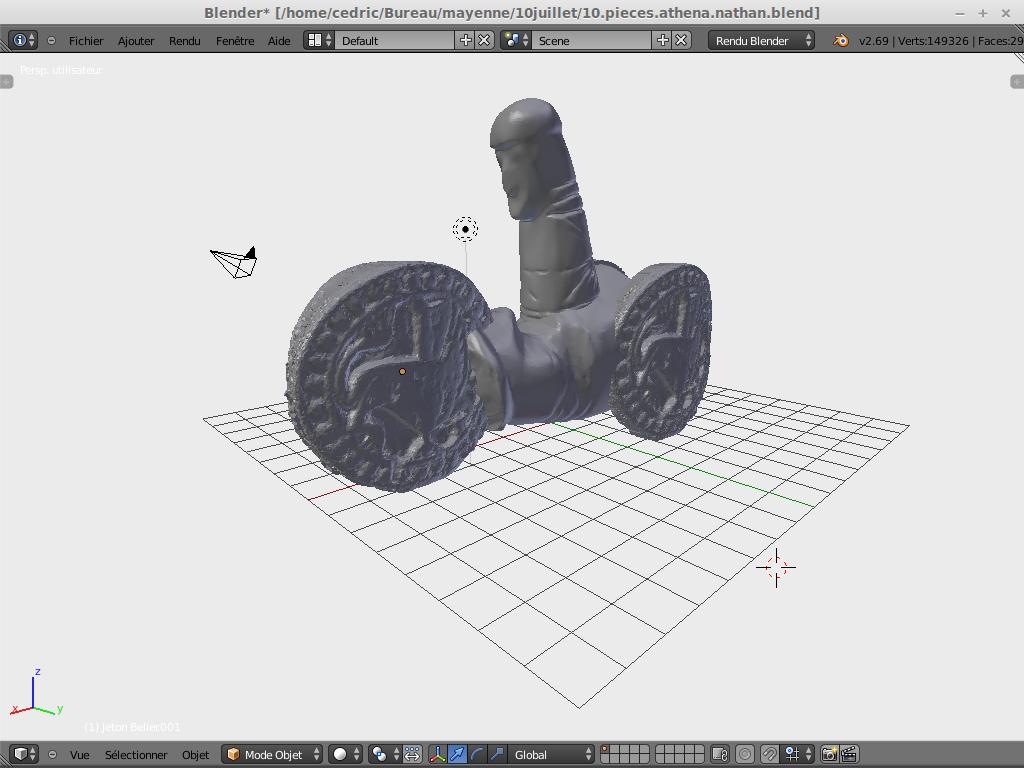Viewport: 1024px width, 768px height.
Task: Toggle the 3D manipulator widget
Action: [437, 755]
